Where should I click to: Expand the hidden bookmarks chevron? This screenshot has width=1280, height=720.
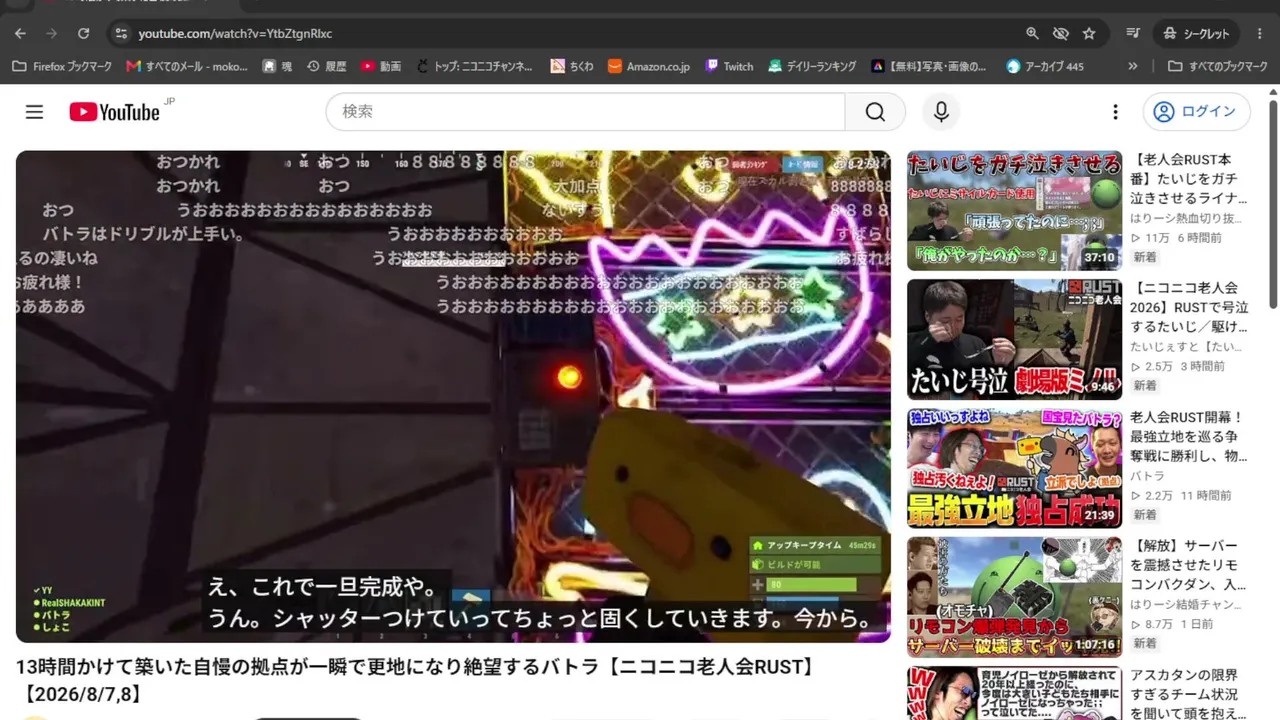[x=1133, y=66]
